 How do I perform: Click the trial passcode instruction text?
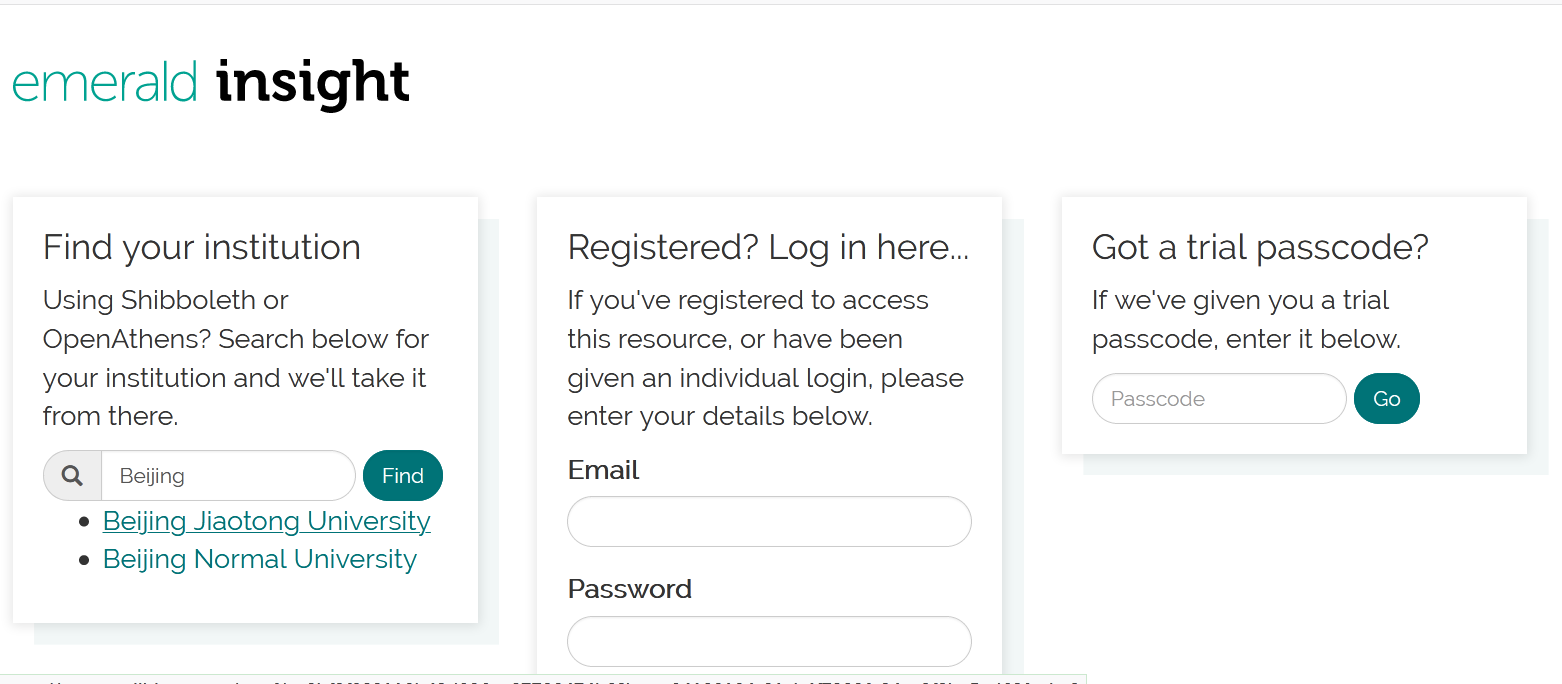[x=1245, y=320]
